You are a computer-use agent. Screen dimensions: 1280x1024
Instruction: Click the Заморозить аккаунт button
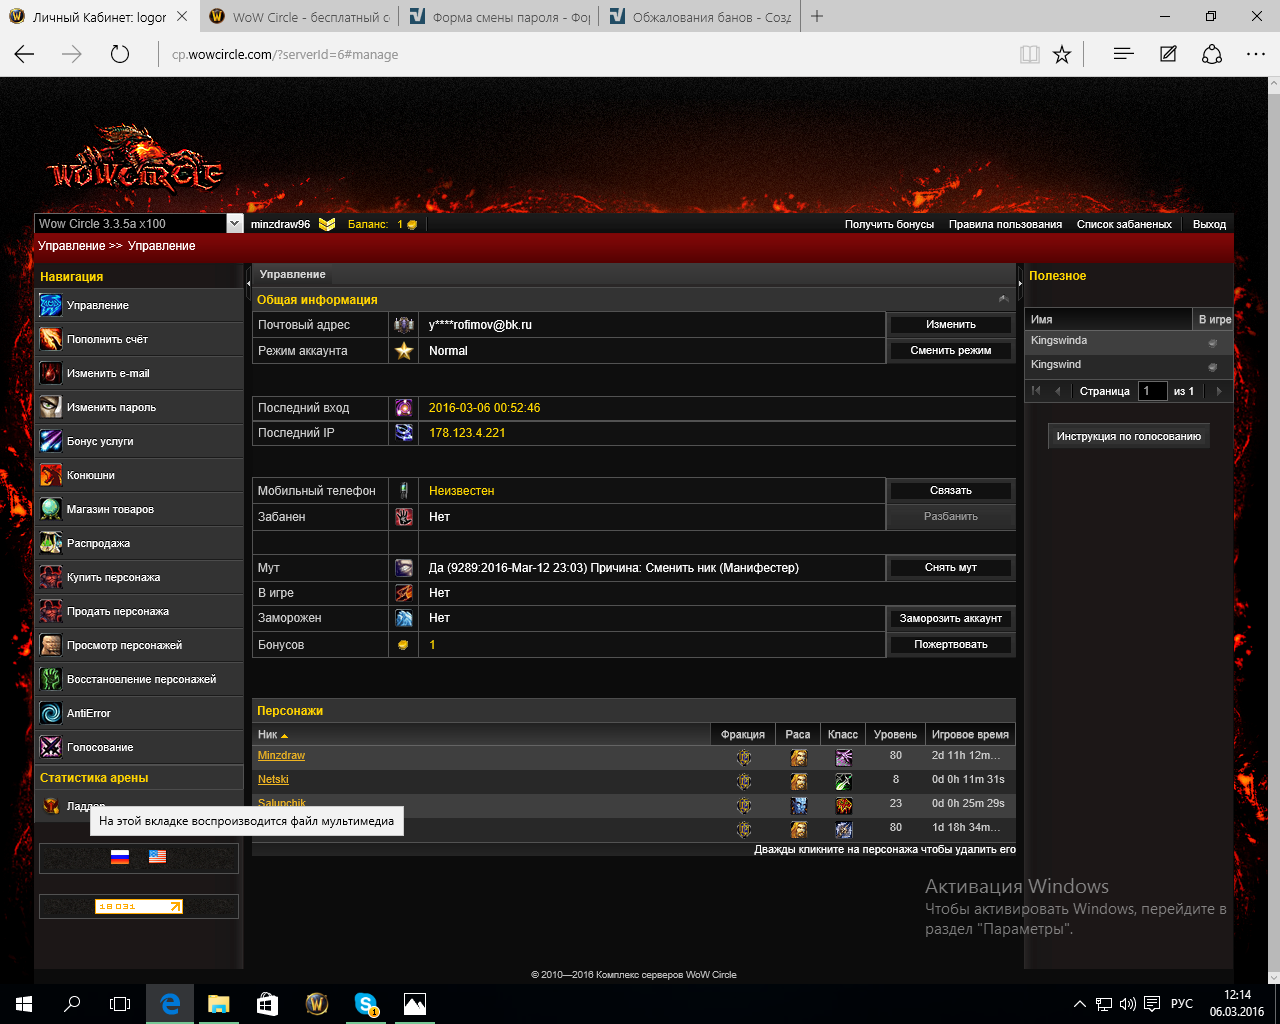(950, 619)
